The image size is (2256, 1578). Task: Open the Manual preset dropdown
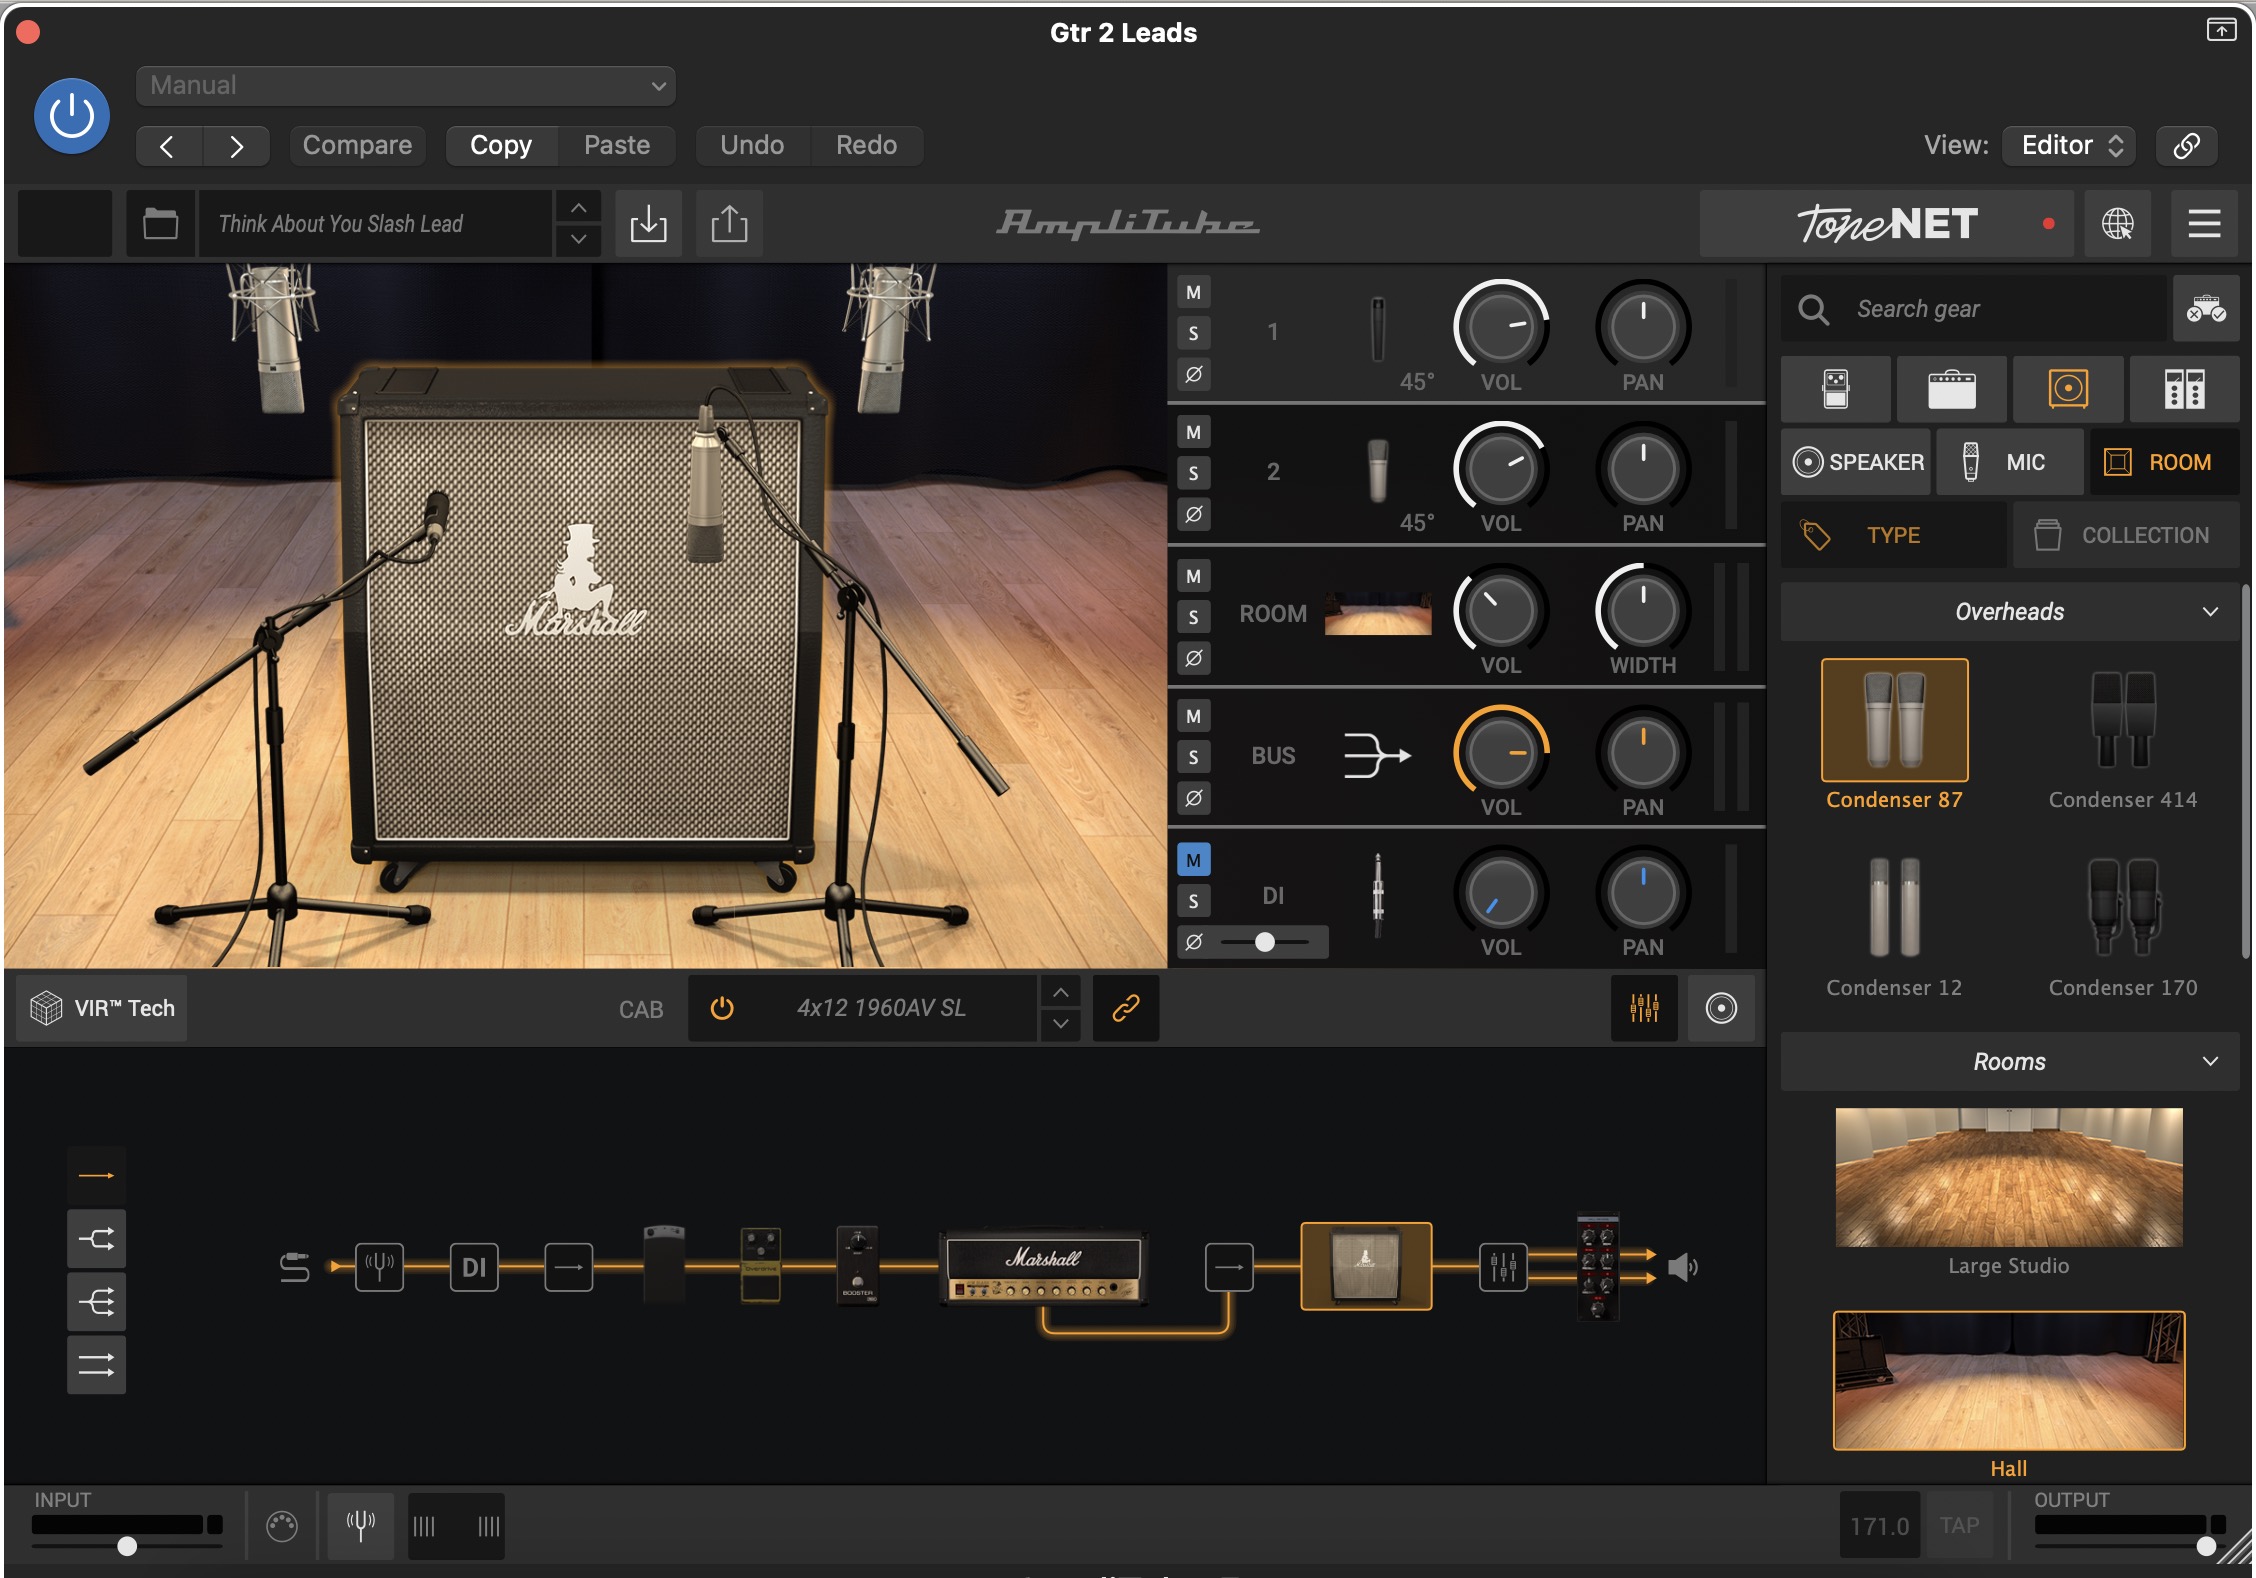(405, 85)
